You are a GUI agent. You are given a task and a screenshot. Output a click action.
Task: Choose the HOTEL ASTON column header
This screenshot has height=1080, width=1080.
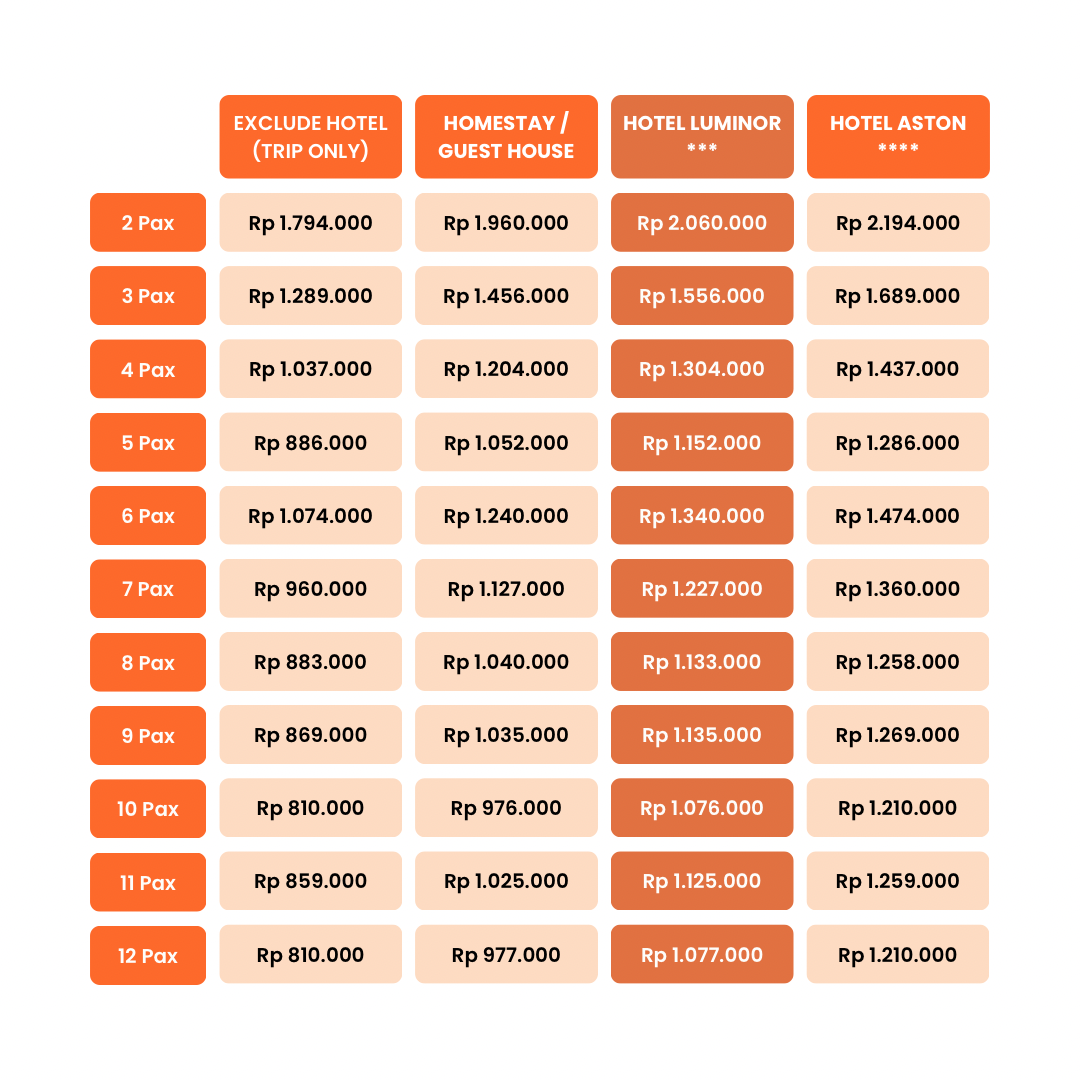(x=898, y=137)
